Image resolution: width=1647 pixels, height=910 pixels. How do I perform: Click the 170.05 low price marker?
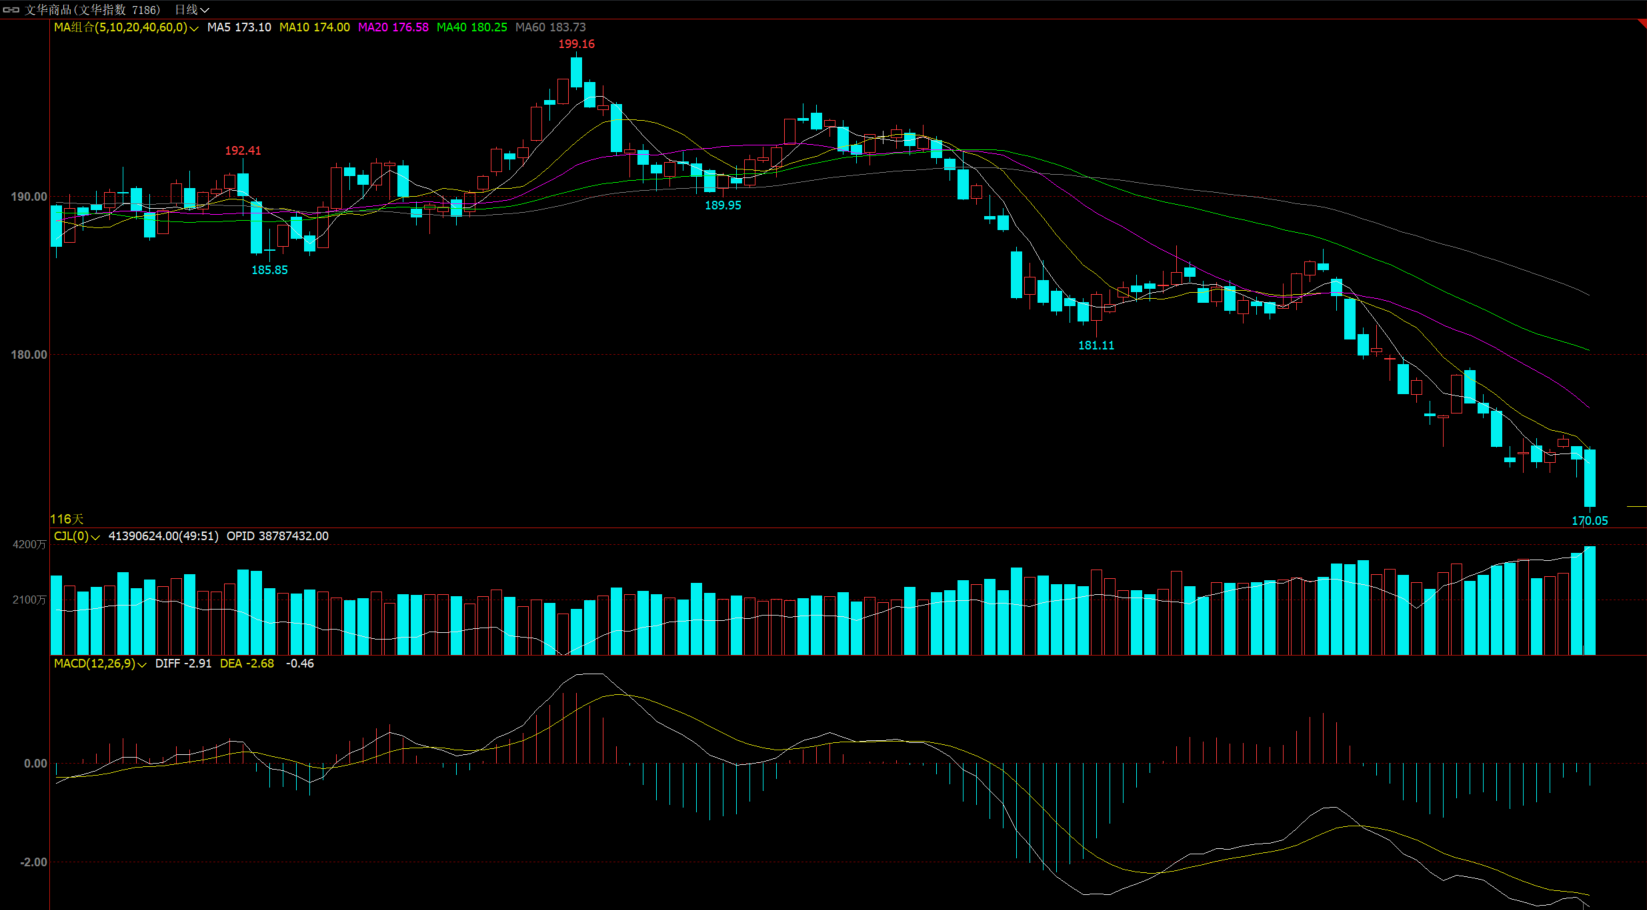click(1589, 521)
